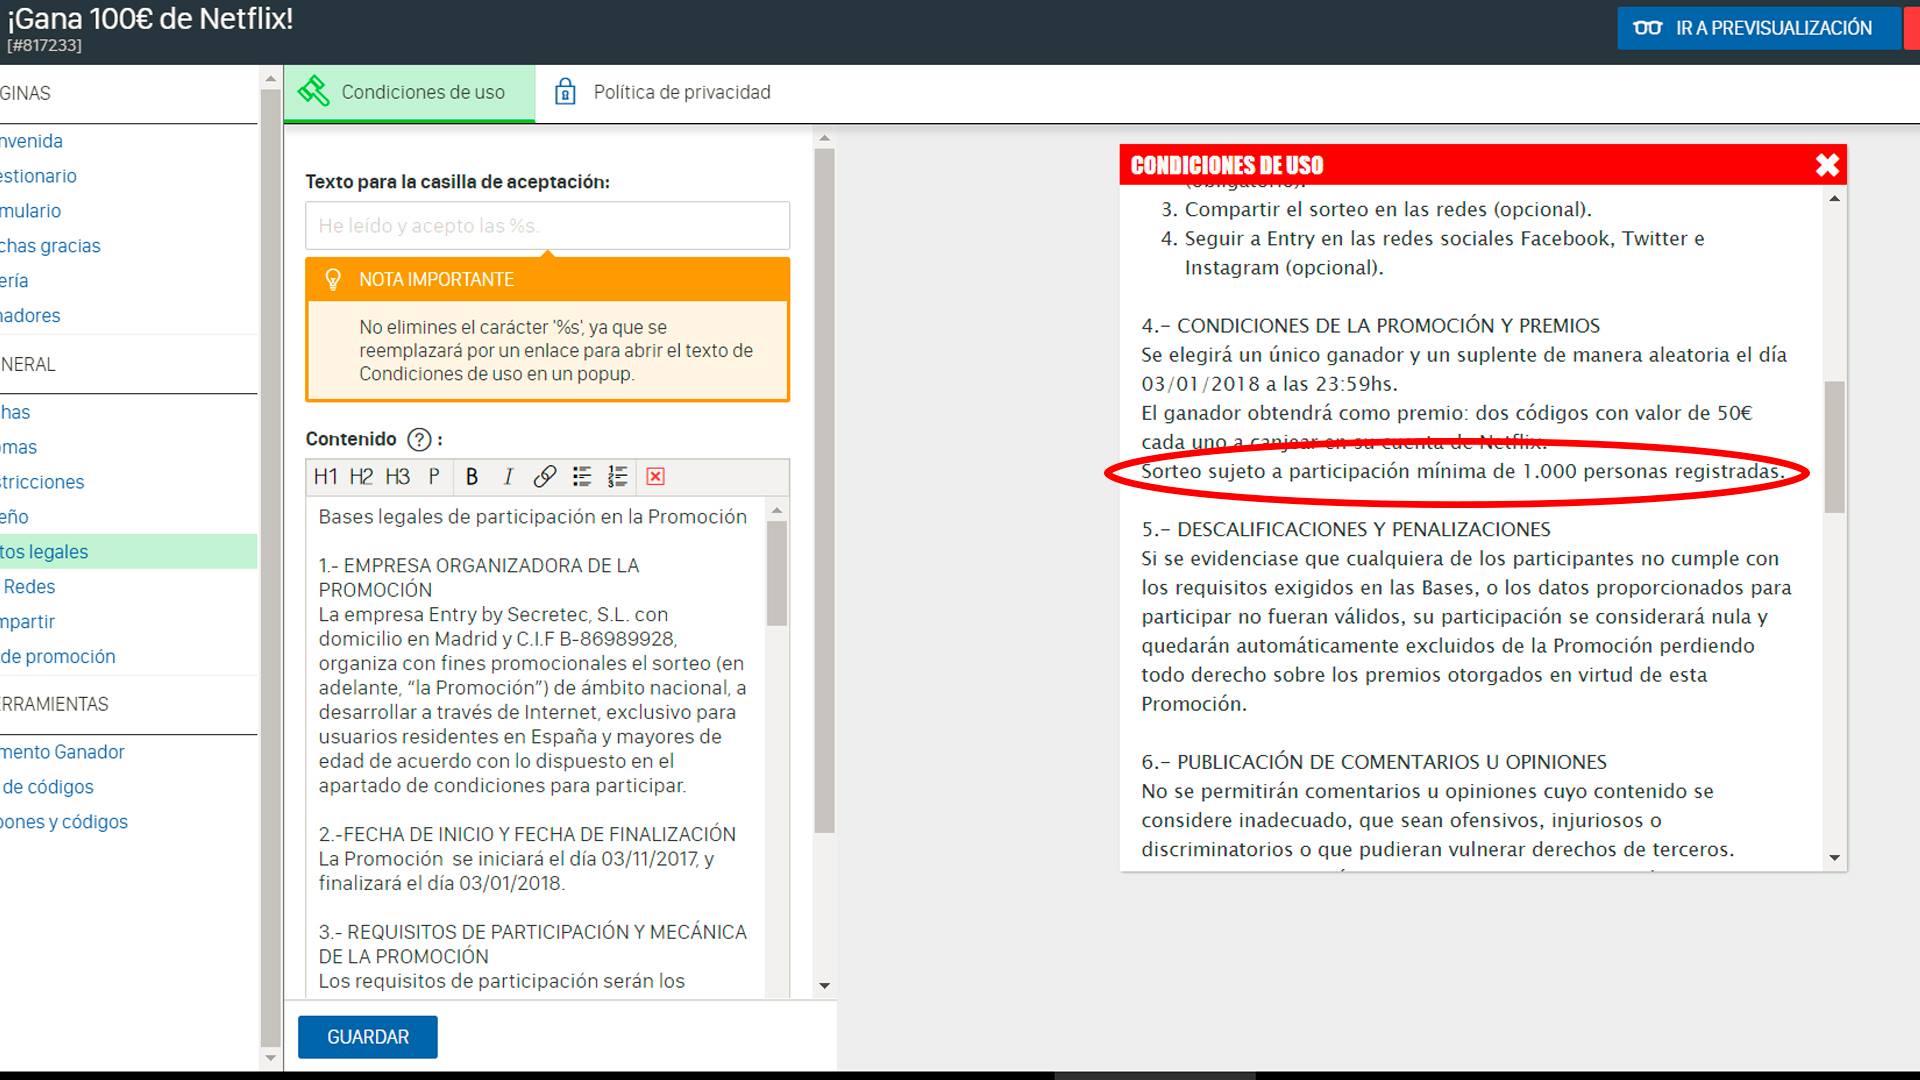Click the H1 heading format button
This screenshot has height=1080, width=1920.
(325, 477)
